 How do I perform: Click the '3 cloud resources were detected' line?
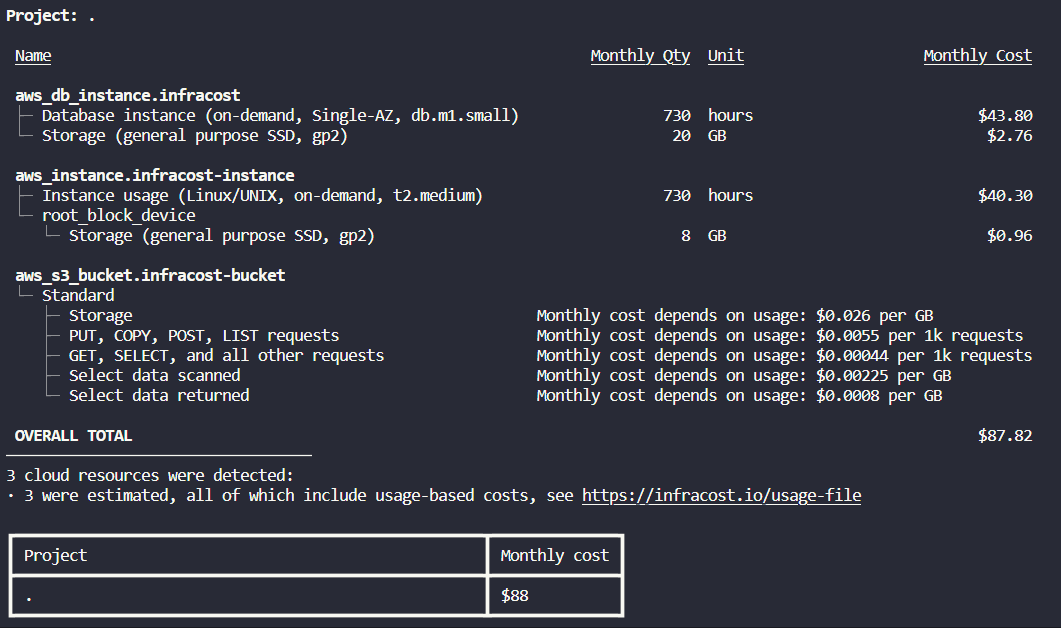coord(150,476)
